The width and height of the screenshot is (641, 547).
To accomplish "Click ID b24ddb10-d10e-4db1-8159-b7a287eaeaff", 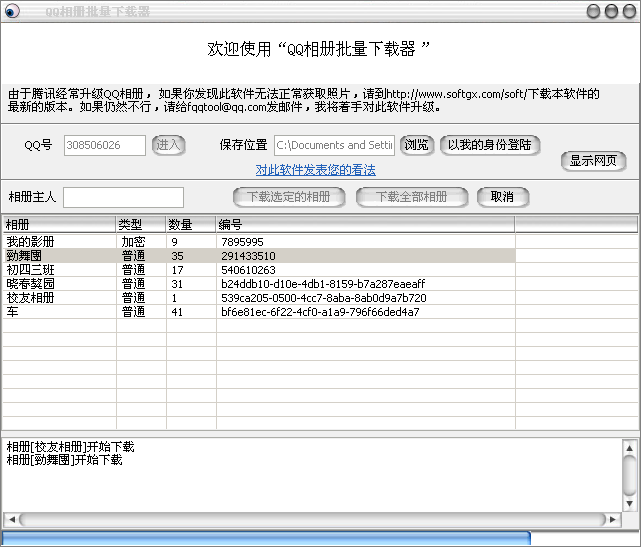I will click(323, 284).
